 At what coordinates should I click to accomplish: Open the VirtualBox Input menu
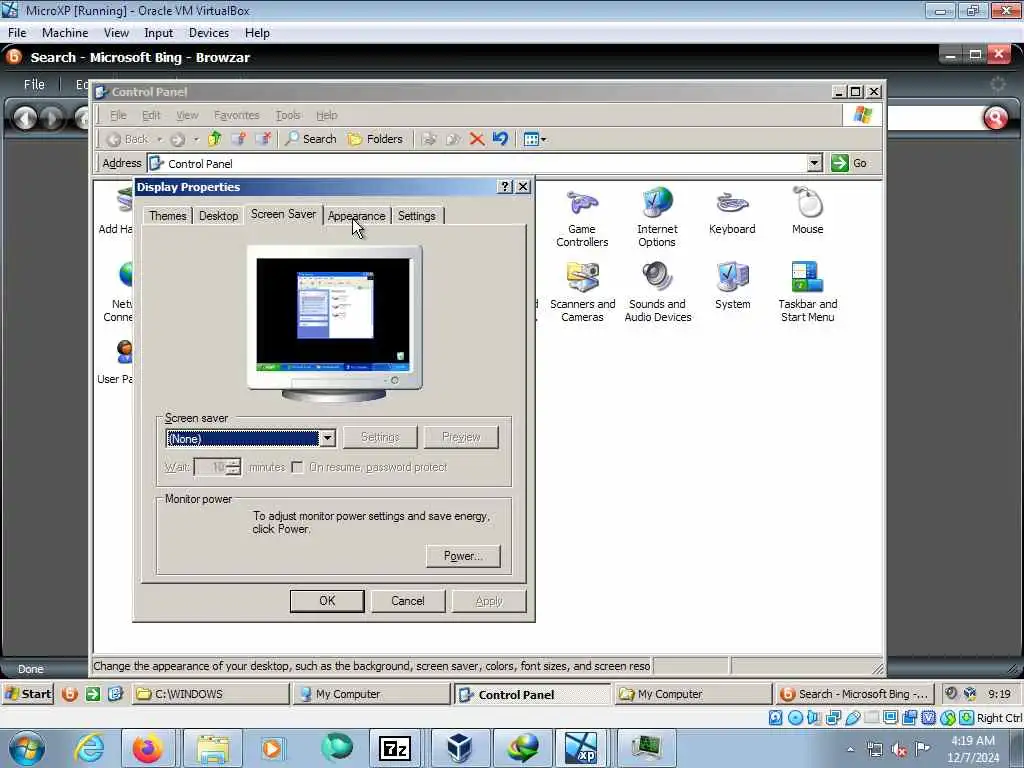(159, 33)
